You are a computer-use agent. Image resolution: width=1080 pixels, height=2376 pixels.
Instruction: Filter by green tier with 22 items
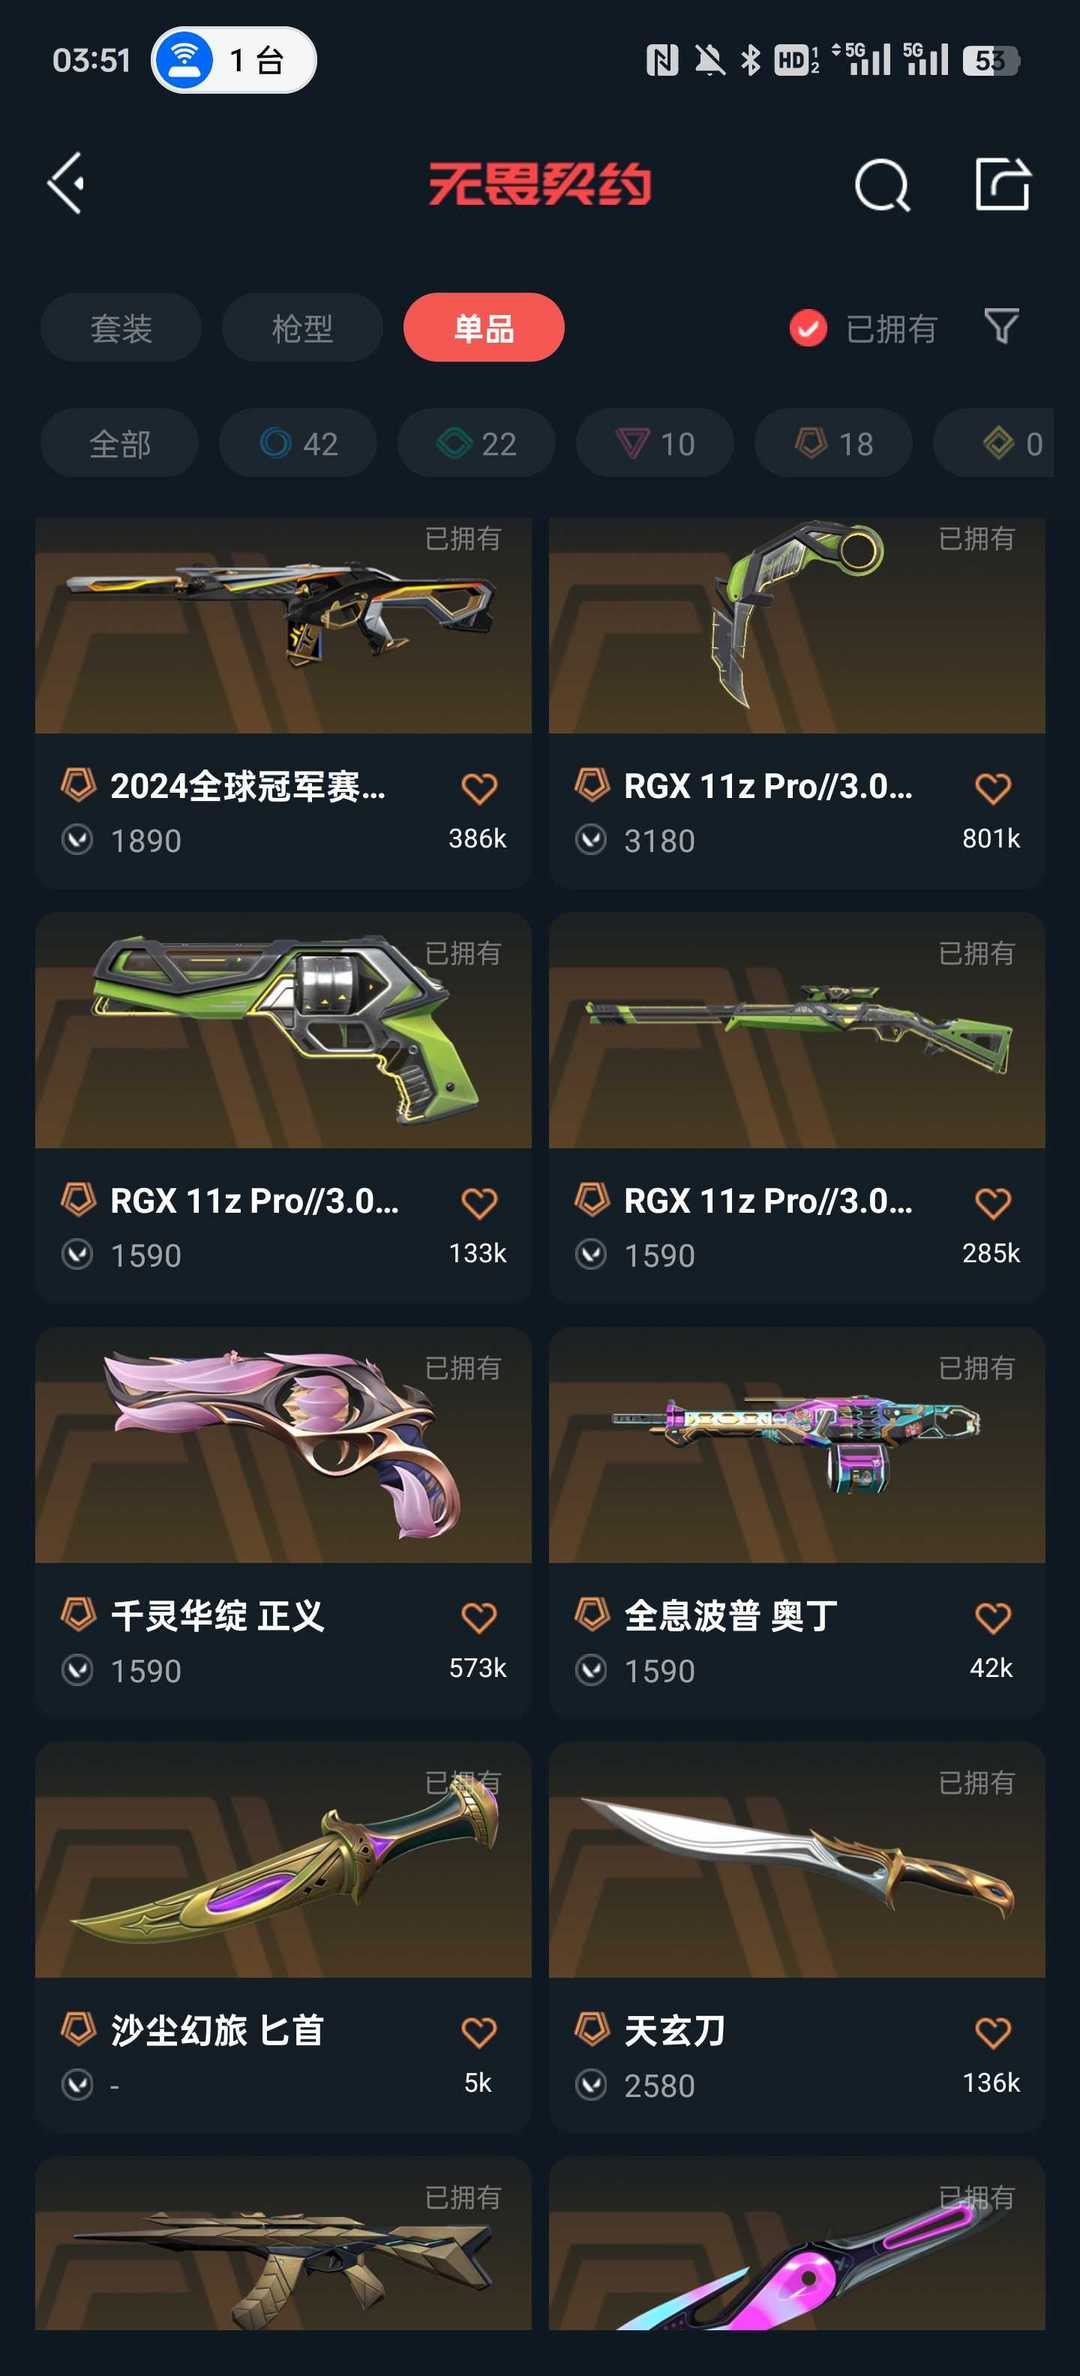tap(477, 443)
